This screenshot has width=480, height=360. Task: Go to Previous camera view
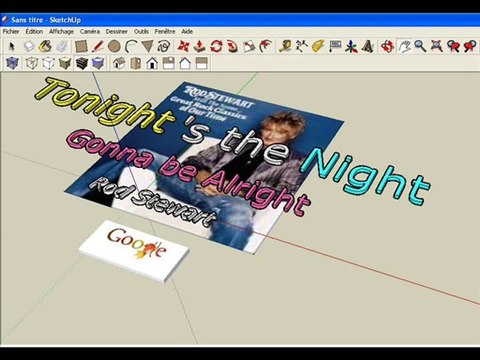tap(453, 46)
